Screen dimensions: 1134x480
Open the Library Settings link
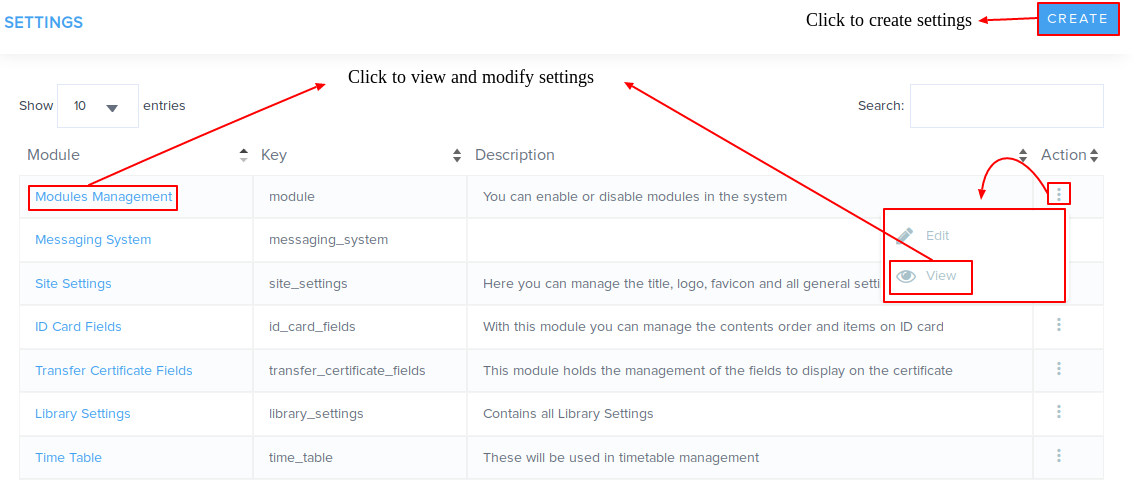pyautogui.click(x=82, y=414)
